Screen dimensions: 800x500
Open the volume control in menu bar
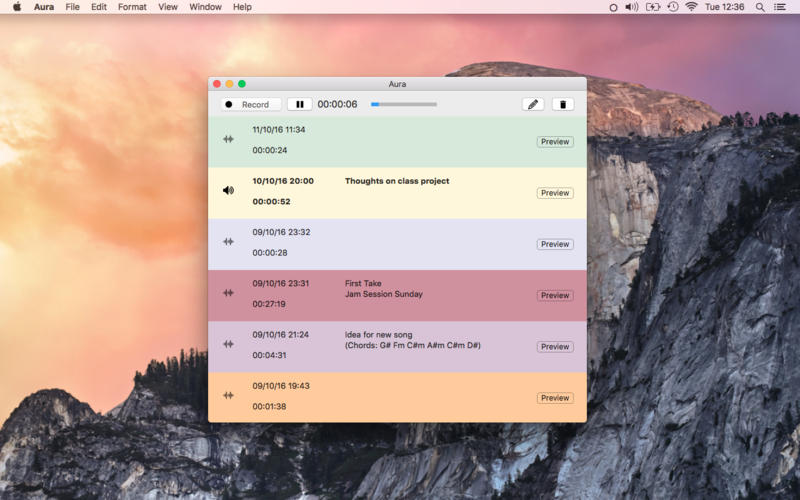[x=631, y=7]
